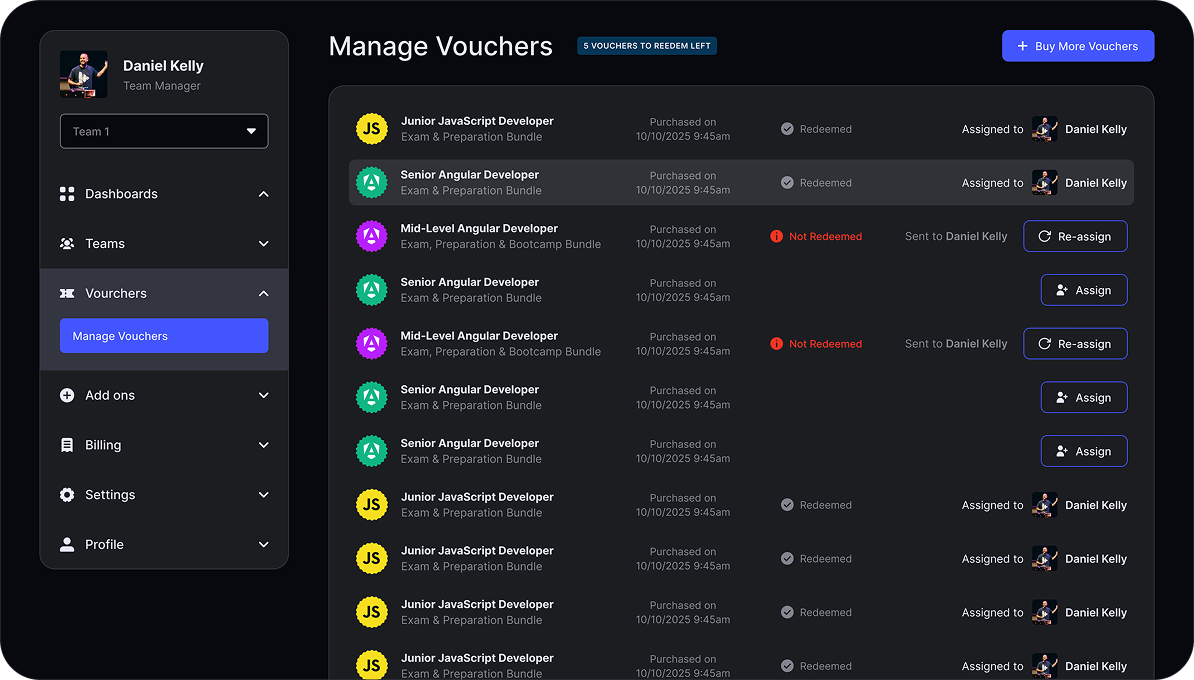Click the Dashboards grid icon

click(x=67, y=194)
